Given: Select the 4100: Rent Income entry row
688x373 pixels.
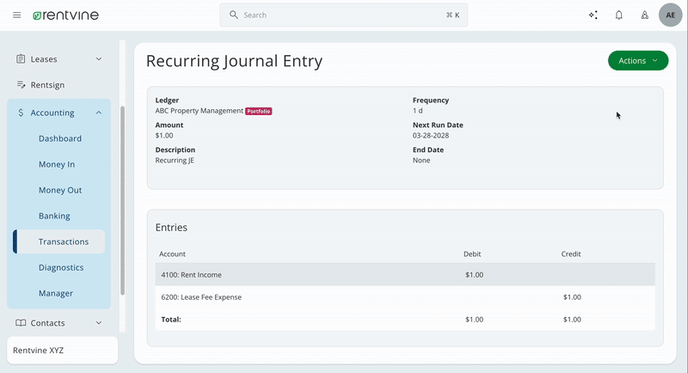Looking at the screenshot, I should tap(405, 275).
